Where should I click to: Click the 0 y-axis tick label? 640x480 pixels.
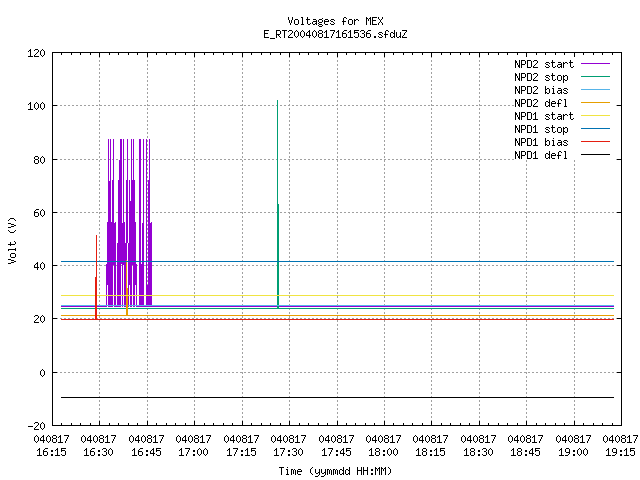[42, 373]
